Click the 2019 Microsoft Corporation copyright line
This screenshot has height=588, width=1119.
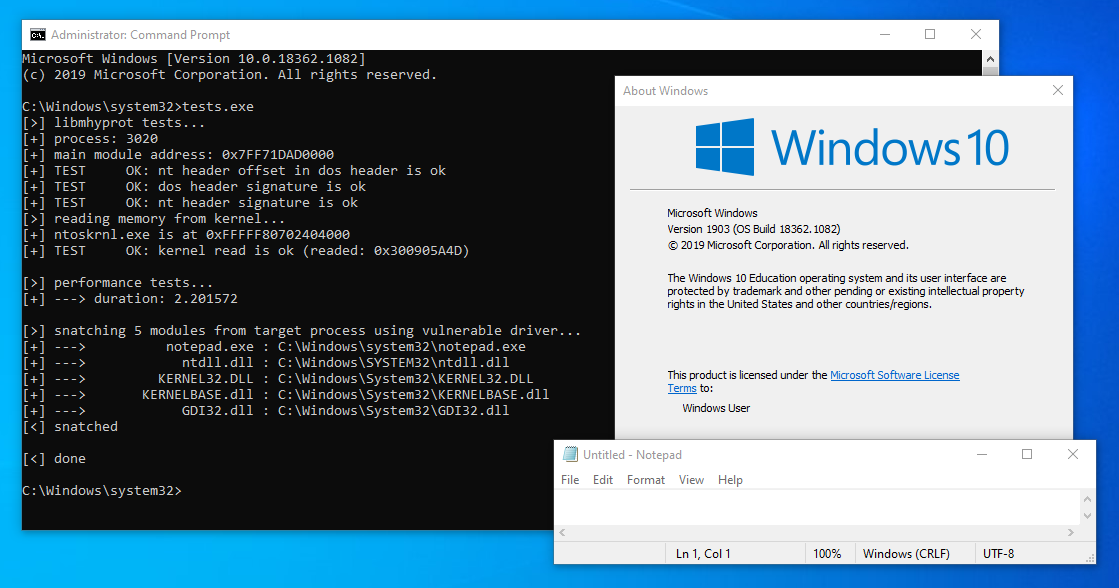[x=788, y=245]
